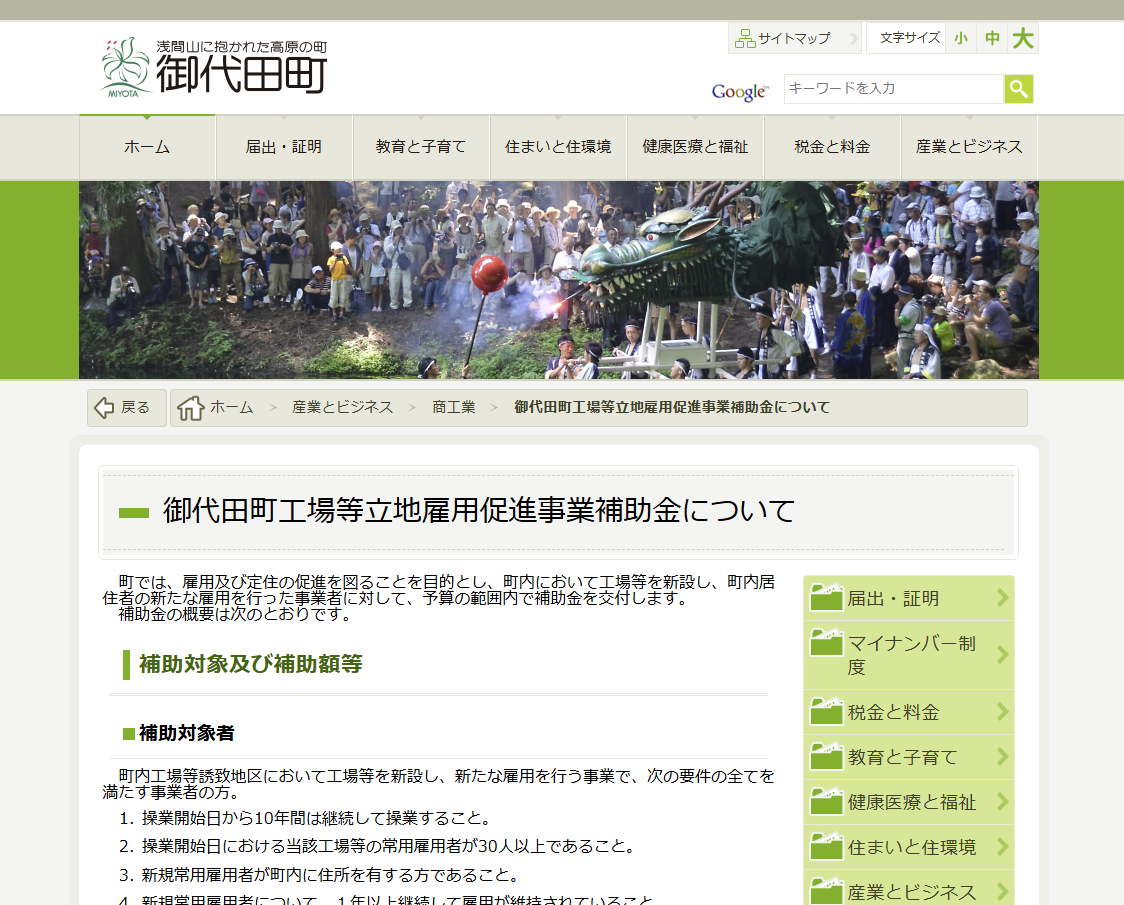1124x905 pixels.
Task: Click the dragon festival banner image
Action: [558, 280]
